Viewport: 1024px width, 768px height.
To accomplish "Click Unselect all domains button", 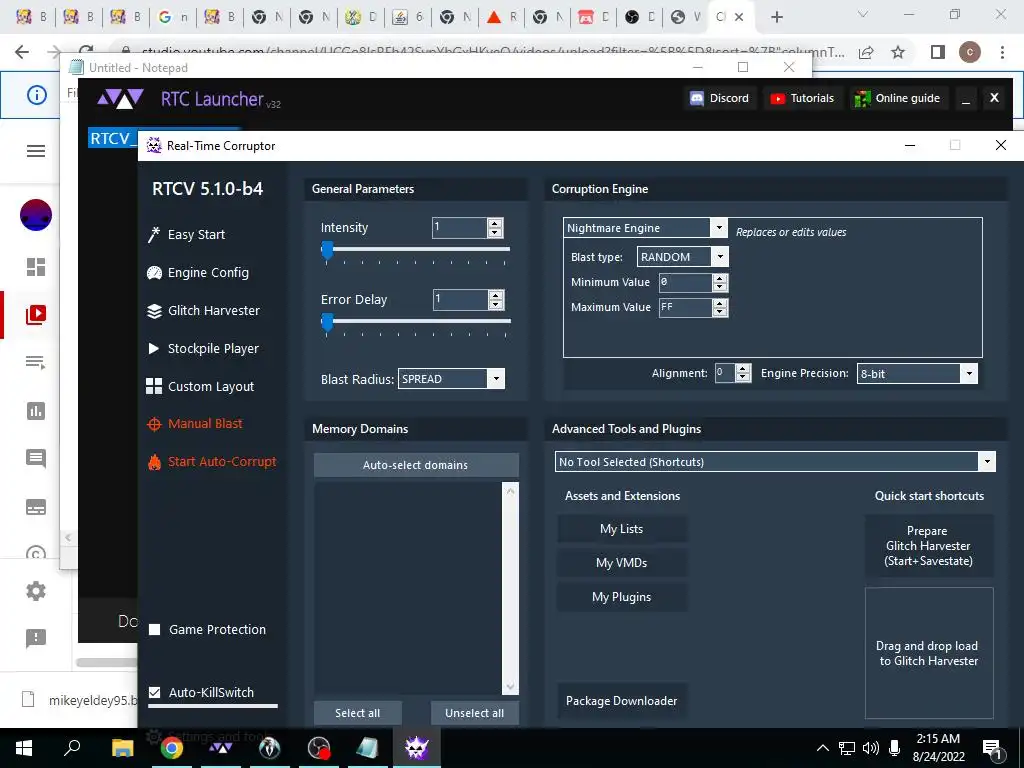I will 475,713.
